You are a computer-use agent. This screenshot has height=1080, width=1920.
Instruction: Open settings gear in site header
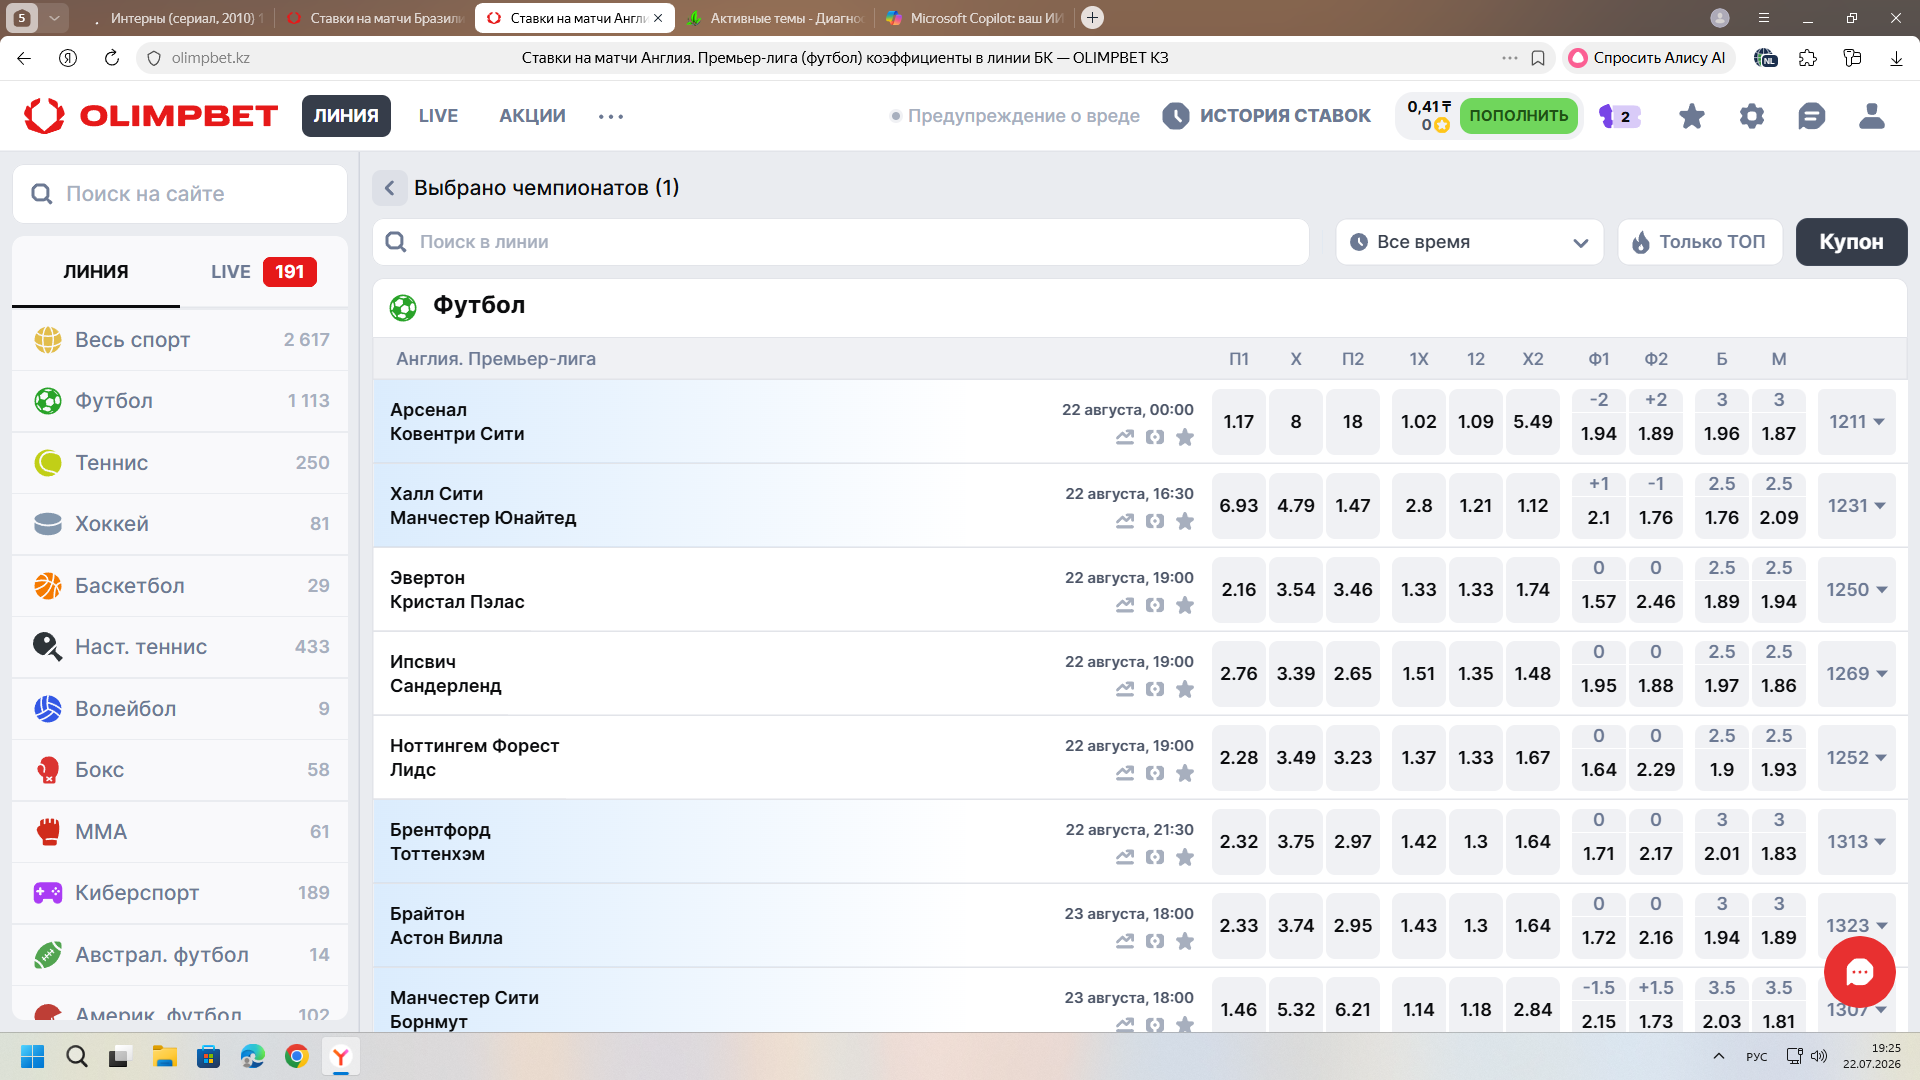[x=1751, y=116]
